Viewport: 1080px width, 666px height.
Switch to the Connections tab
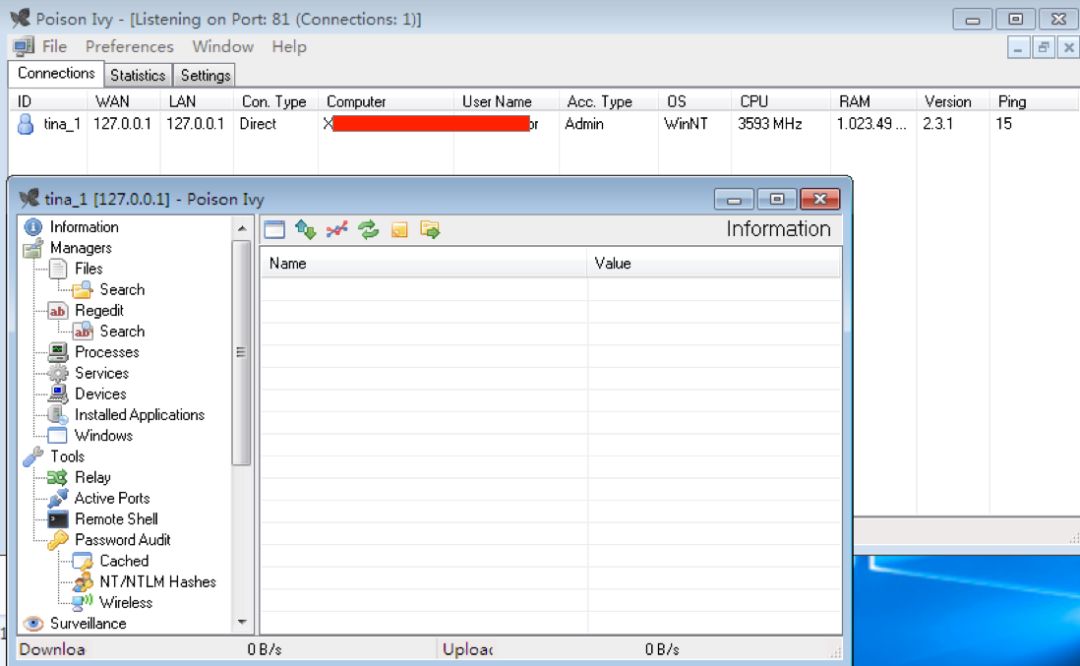point(56,73)
